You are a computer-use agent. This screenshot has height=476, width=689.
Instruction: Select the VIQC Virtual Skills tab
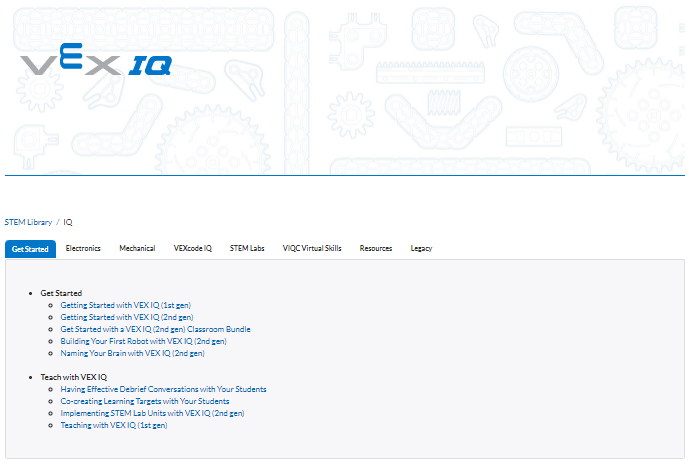pyautogui.click(x=312, y=248)
